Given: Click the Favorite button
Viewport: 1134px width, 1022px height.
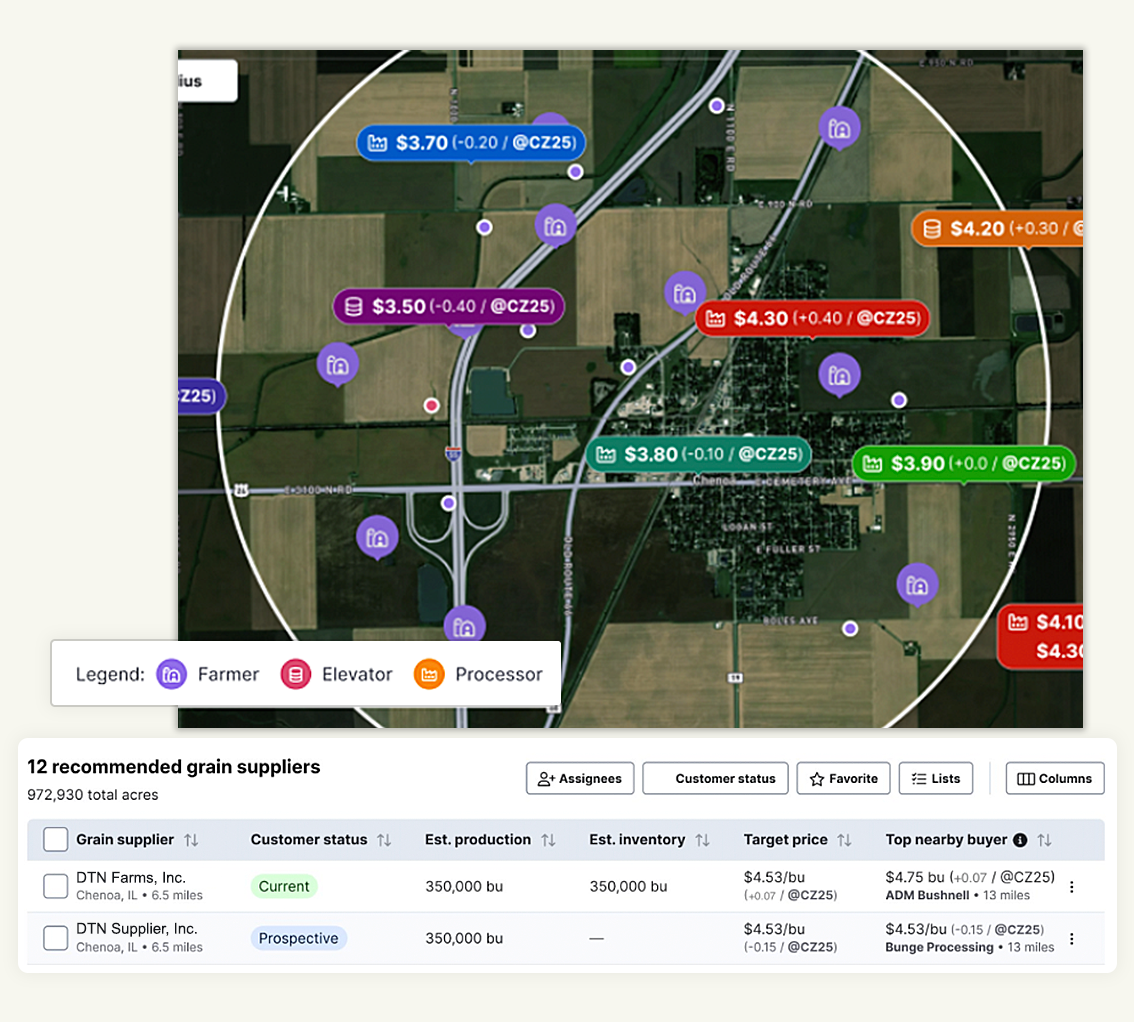Looking at the screenshot, I should [843, 779].
